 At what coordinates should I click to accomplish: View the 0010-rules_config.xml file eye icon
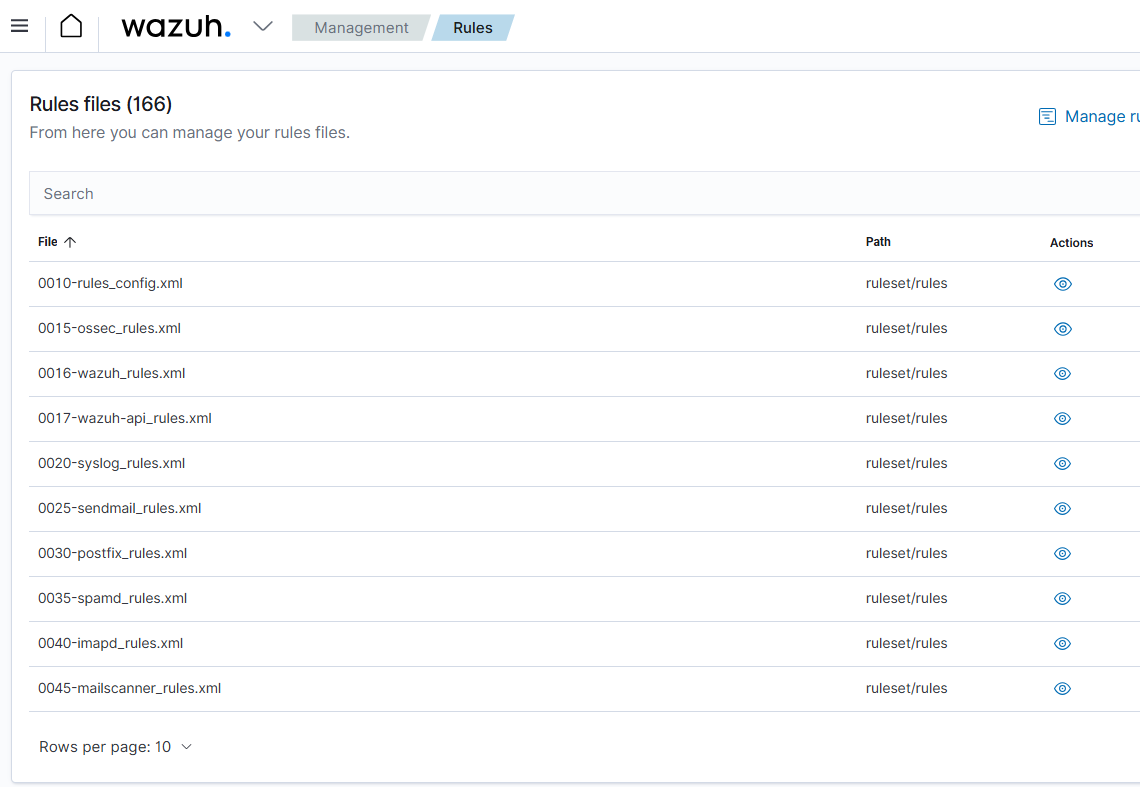[1062, 284]
